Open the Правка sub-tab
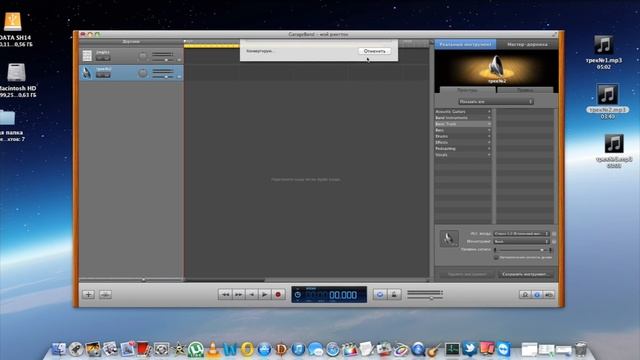The height and width of the screenshot is (360, 640). (525, 90)
